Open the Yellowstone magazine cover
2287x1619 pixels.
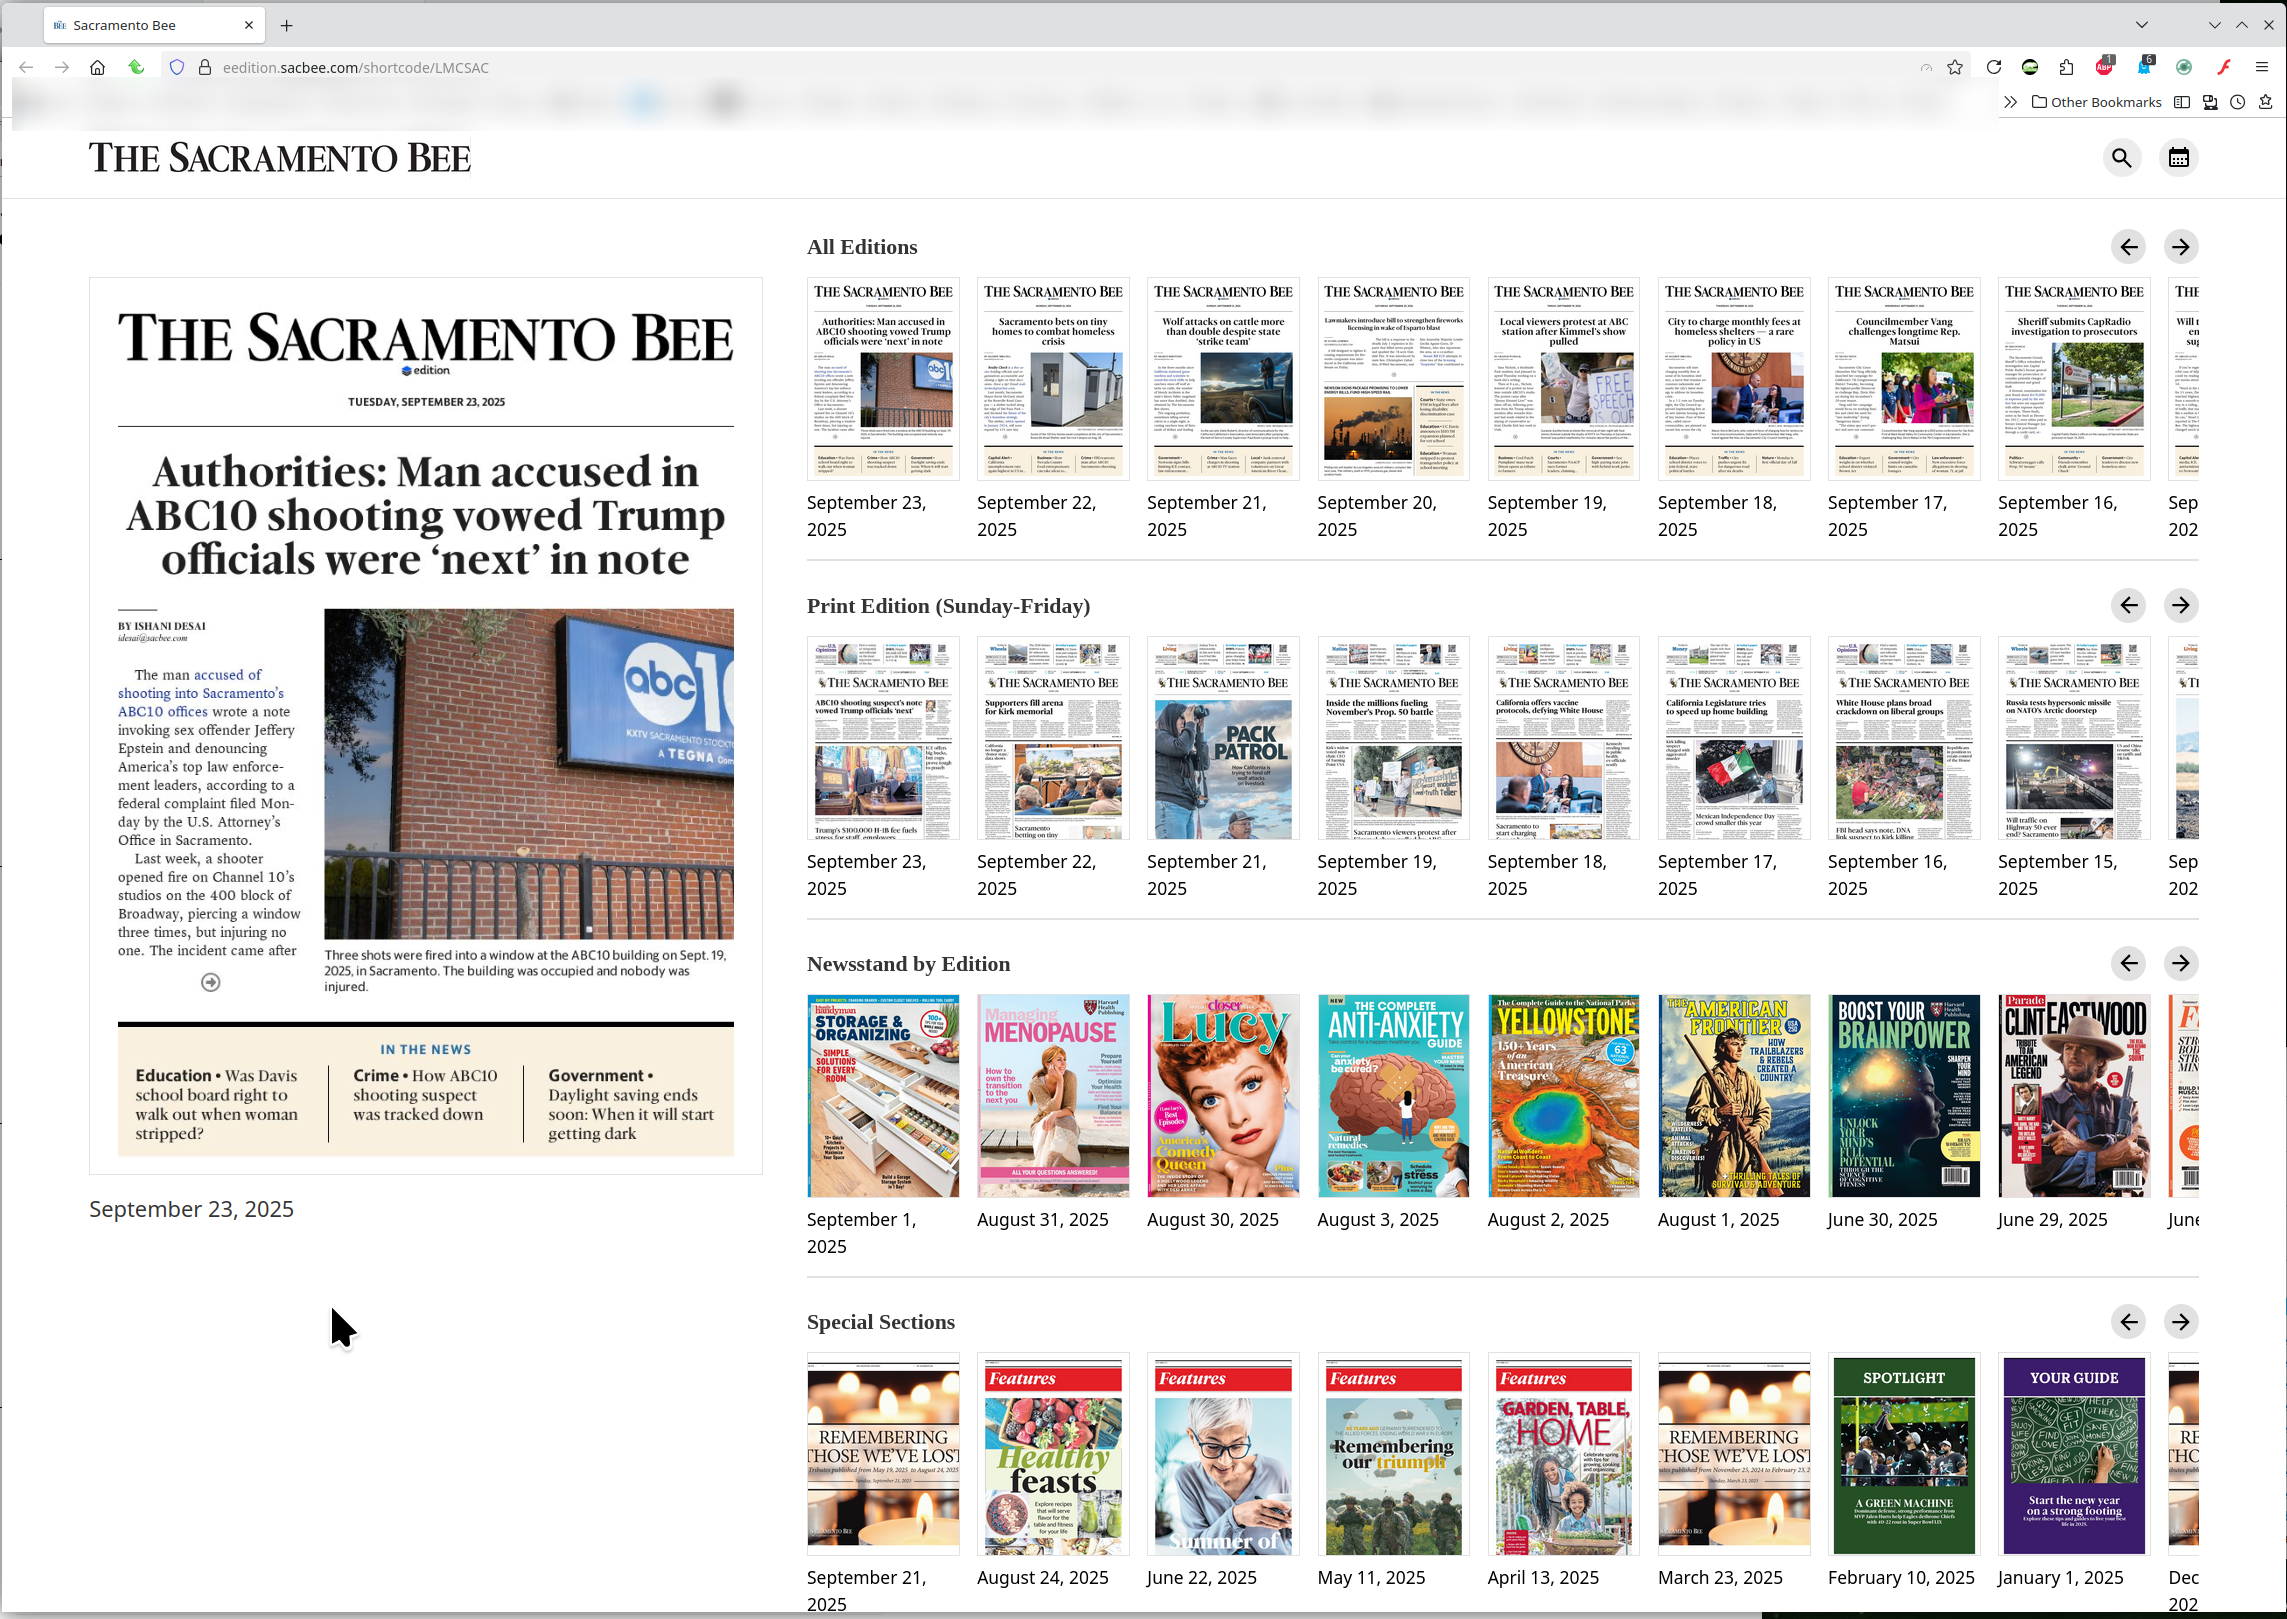tap(1563, 1096)
